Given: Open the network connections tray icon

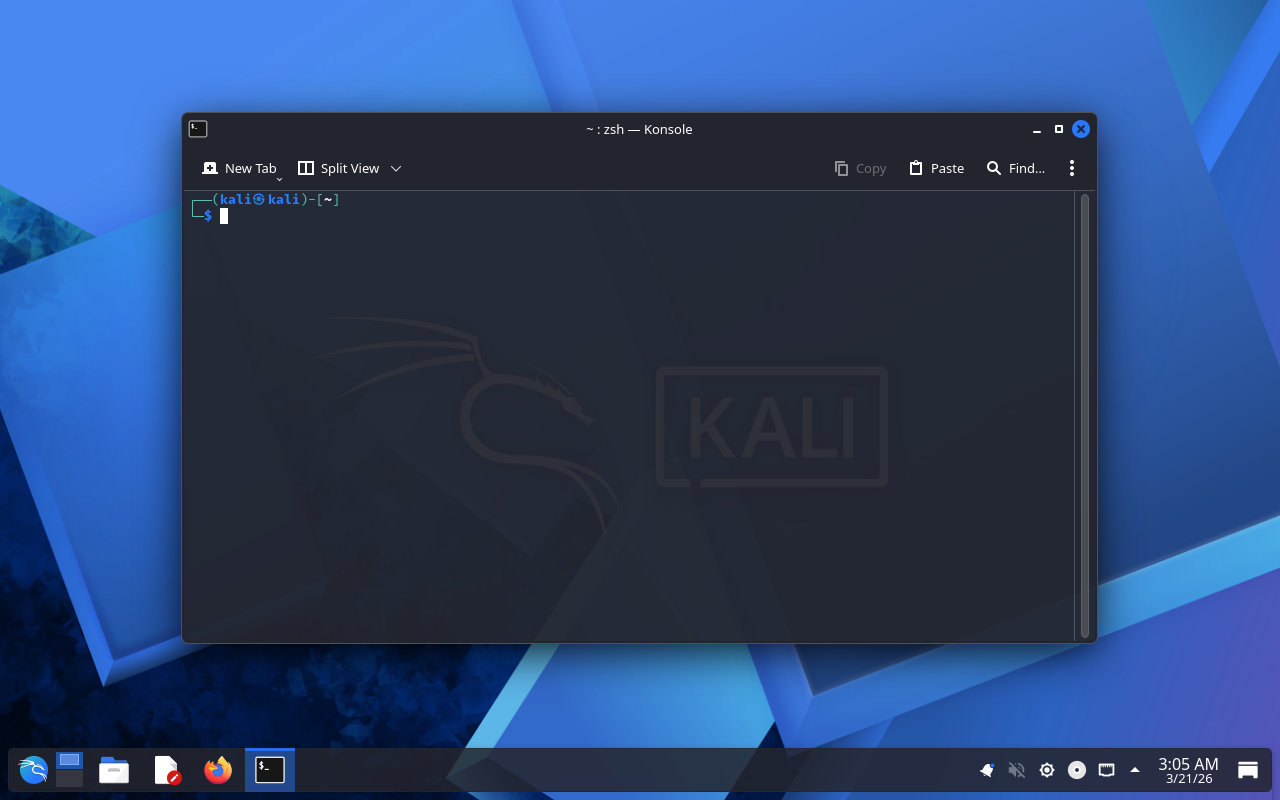Looking at the screenshot, I should [x=1106, y=770].
